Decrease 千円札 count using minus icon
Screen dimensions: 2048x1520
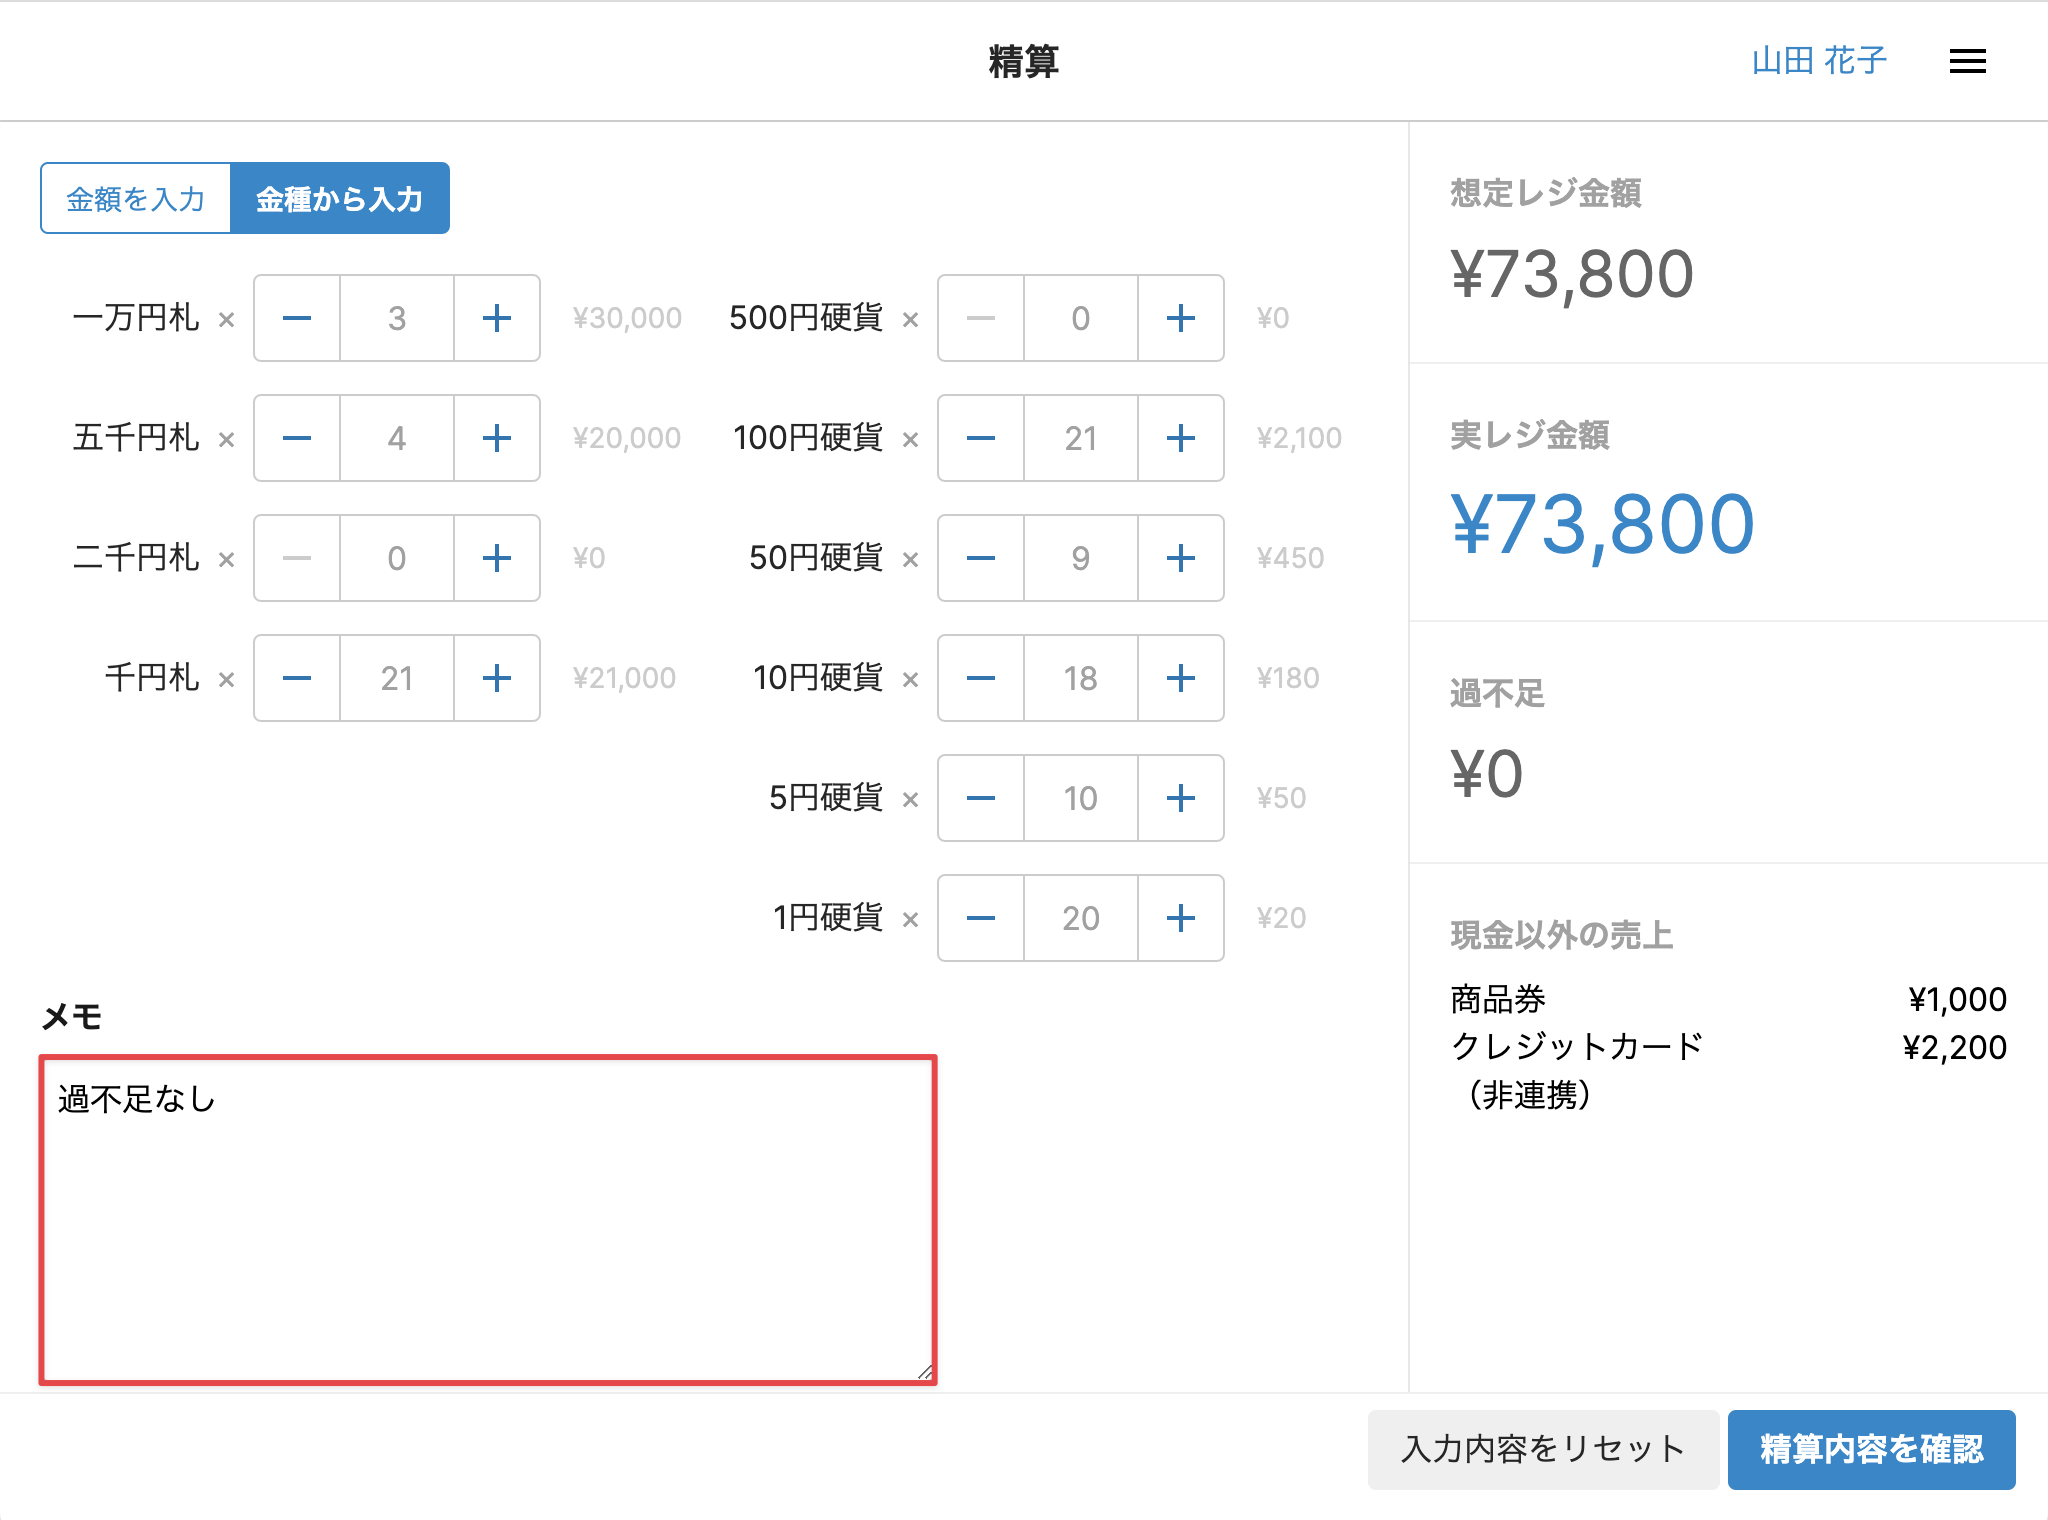297,678
